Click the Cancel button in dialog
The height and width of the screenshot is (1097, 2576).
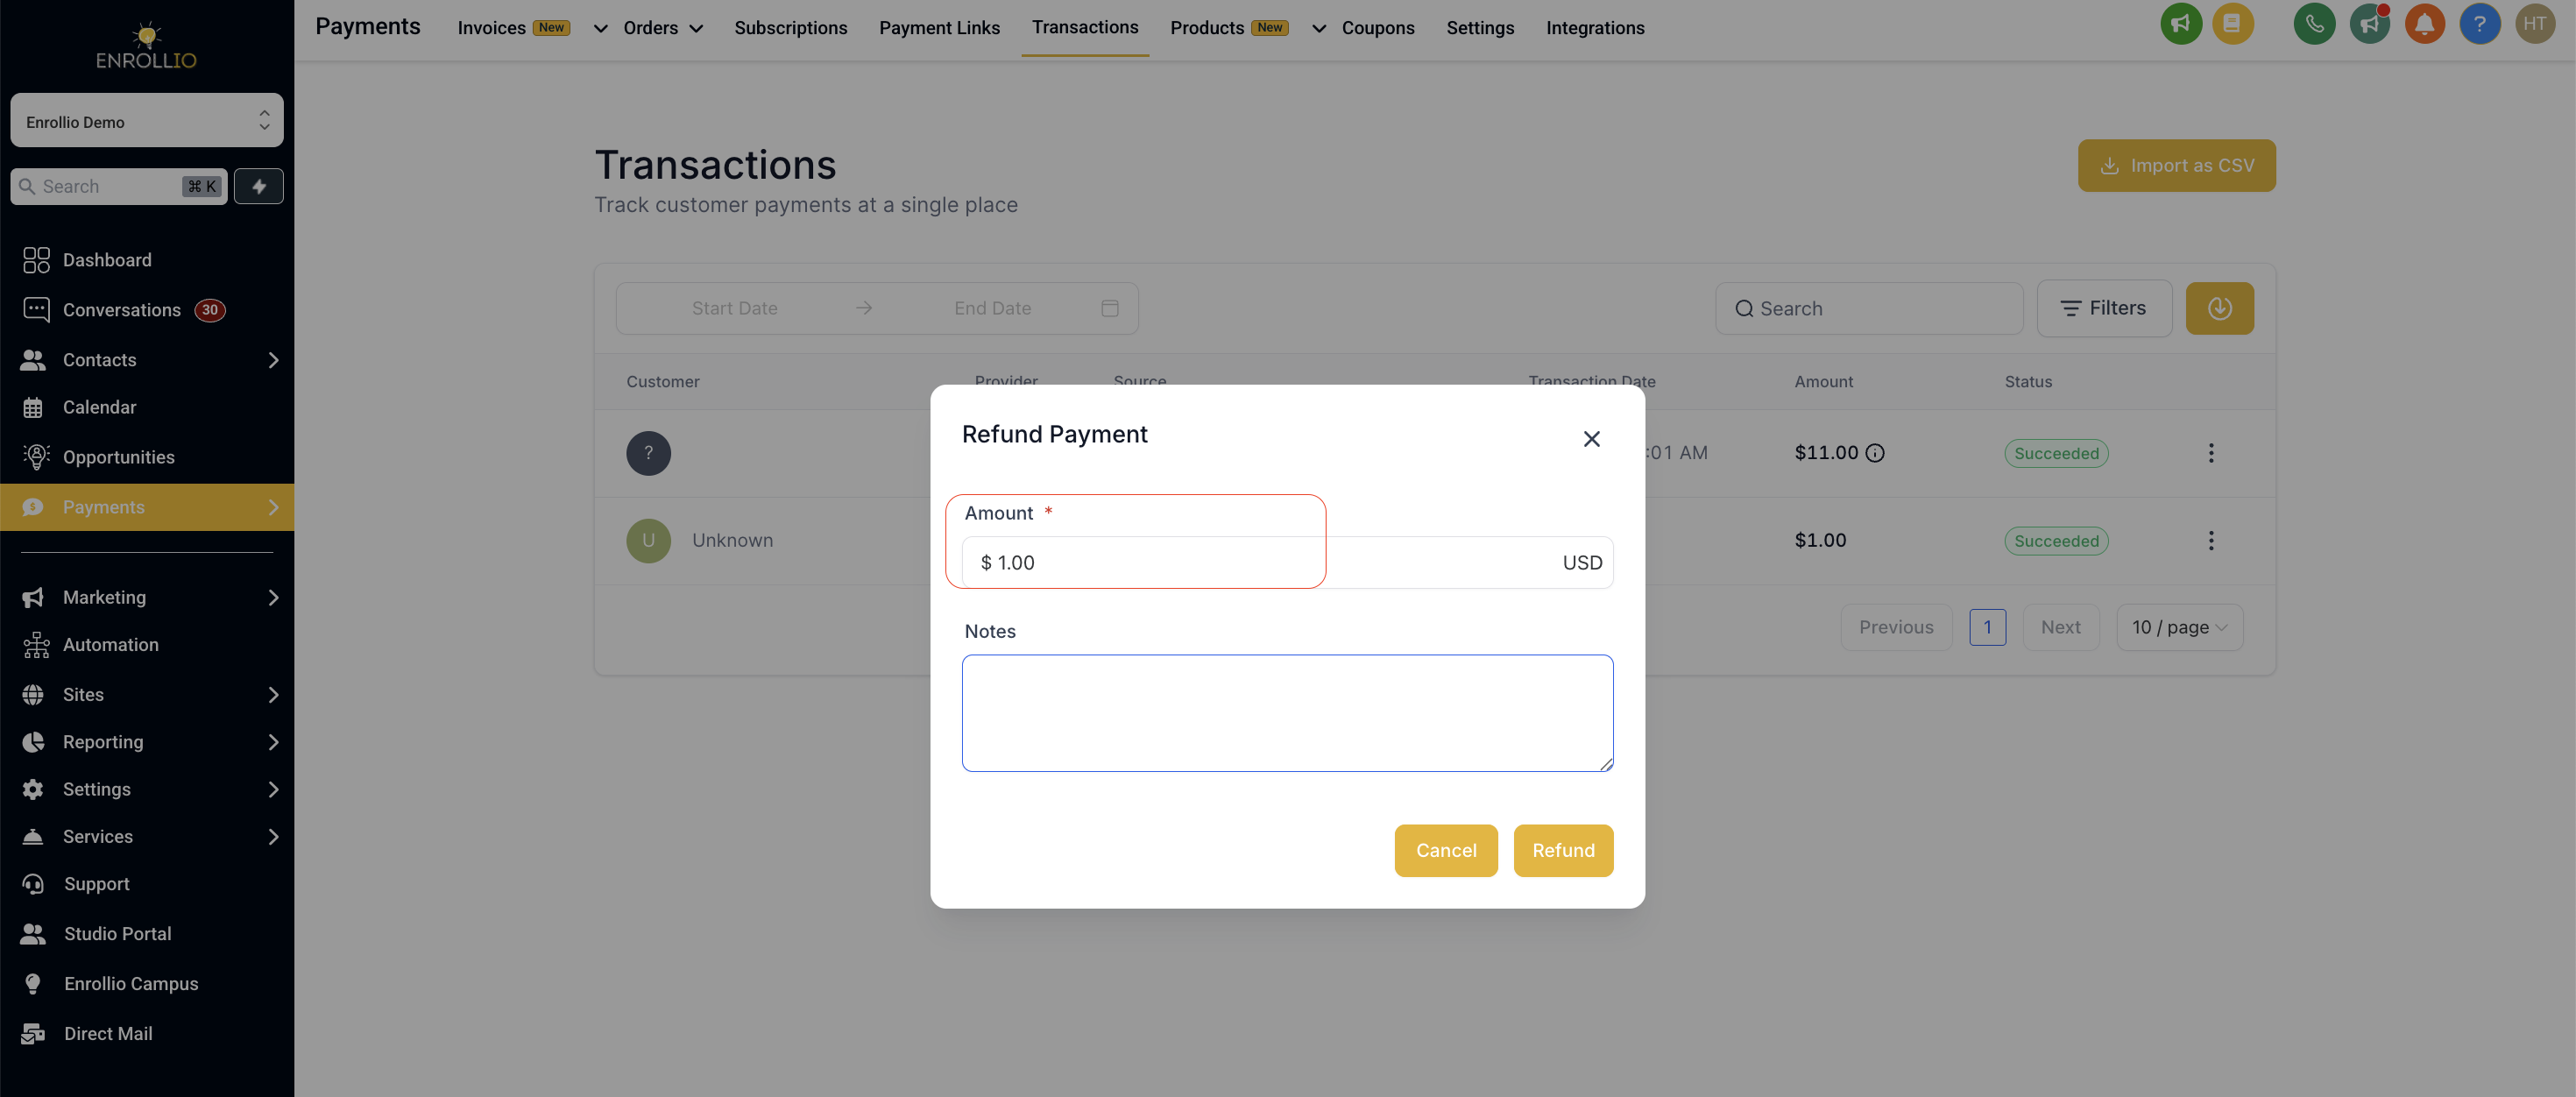[x=1446, y=850]
